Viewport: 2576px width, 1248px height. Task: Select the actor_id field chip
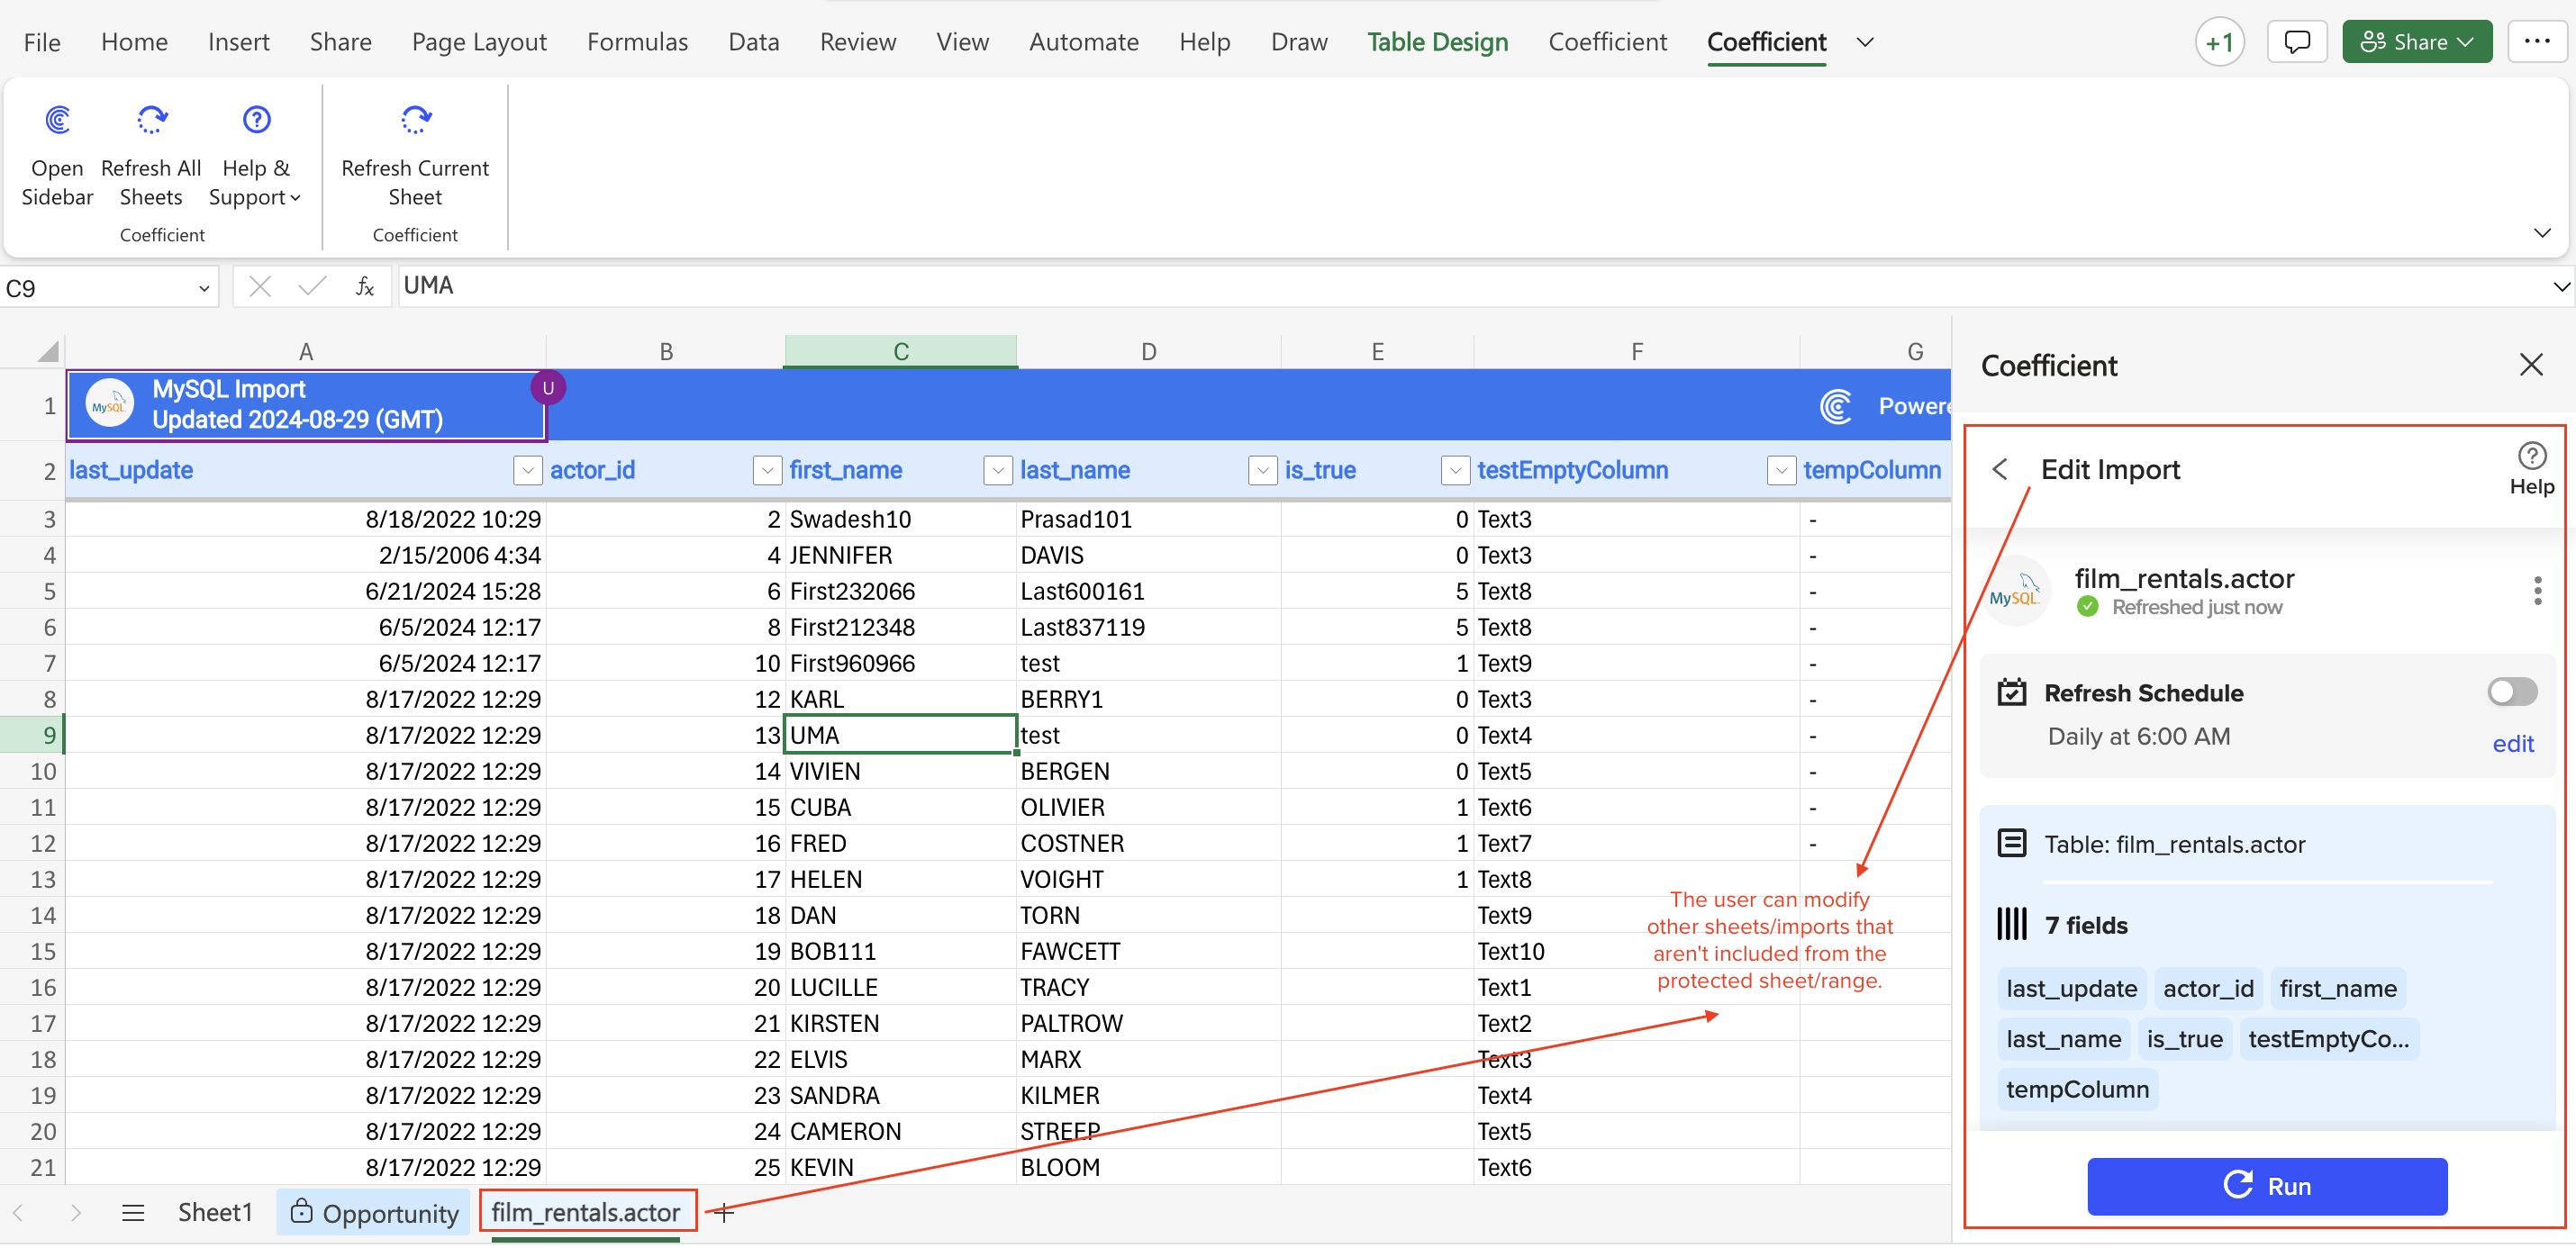[x=2208, y=988]
